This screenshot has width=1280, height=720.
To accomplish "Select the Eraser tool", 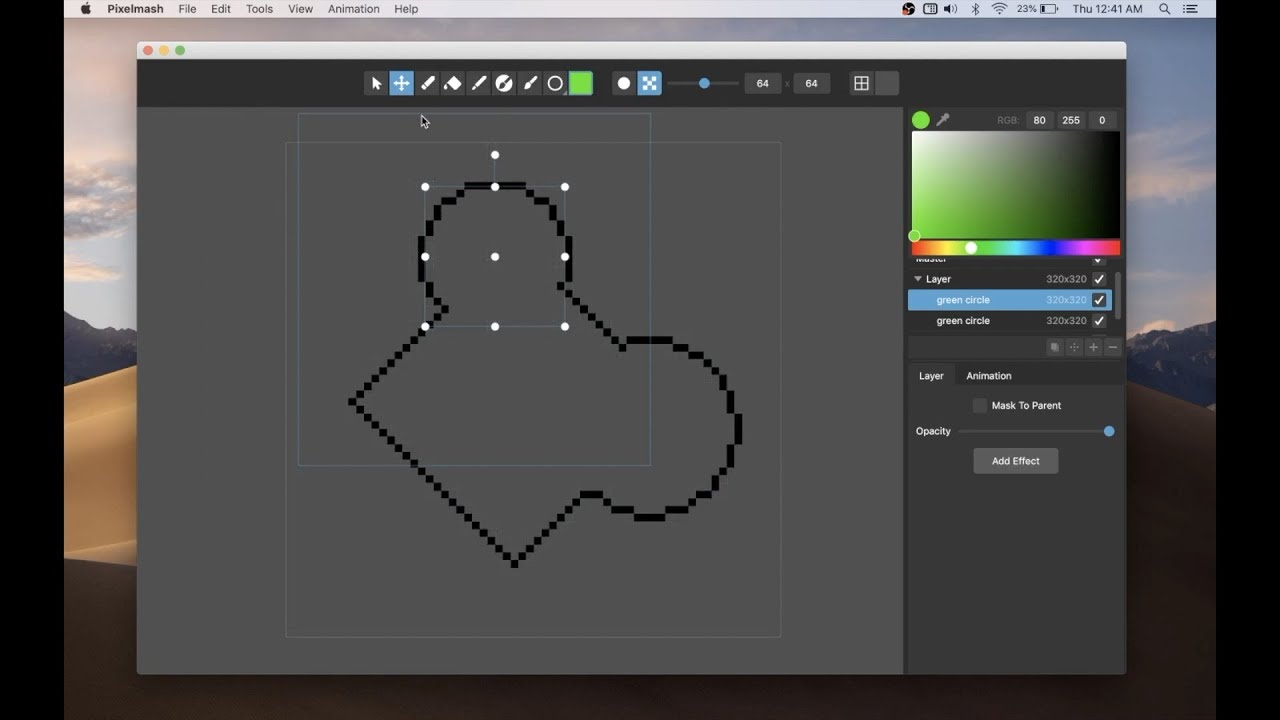I will (x=453, y=84).
